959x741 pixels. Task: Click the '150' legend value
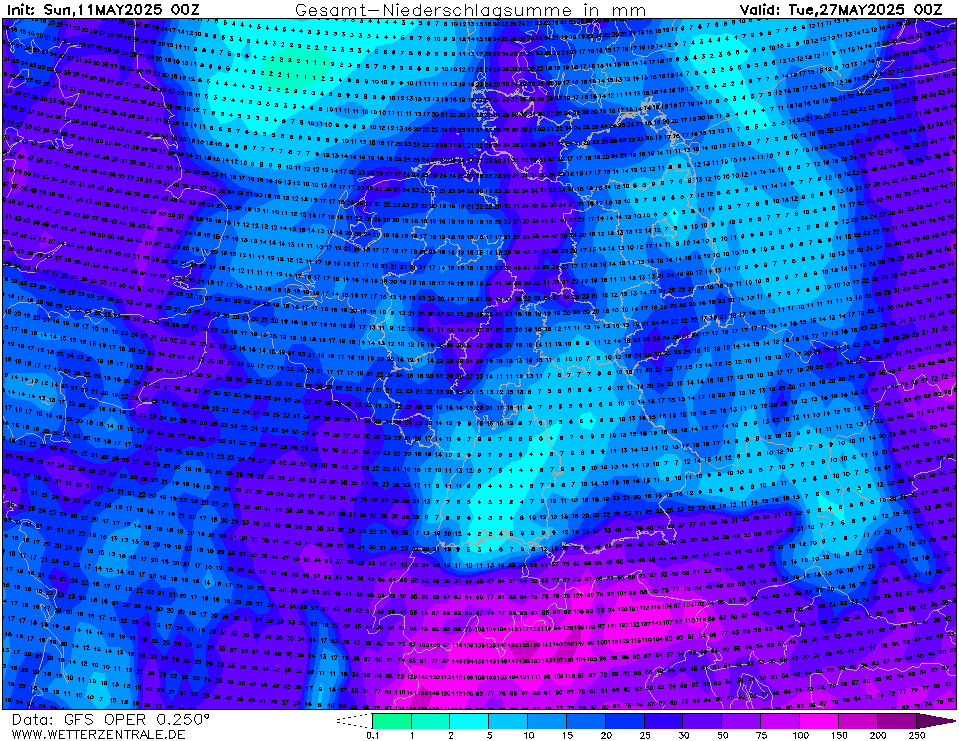tap(839, 735)
